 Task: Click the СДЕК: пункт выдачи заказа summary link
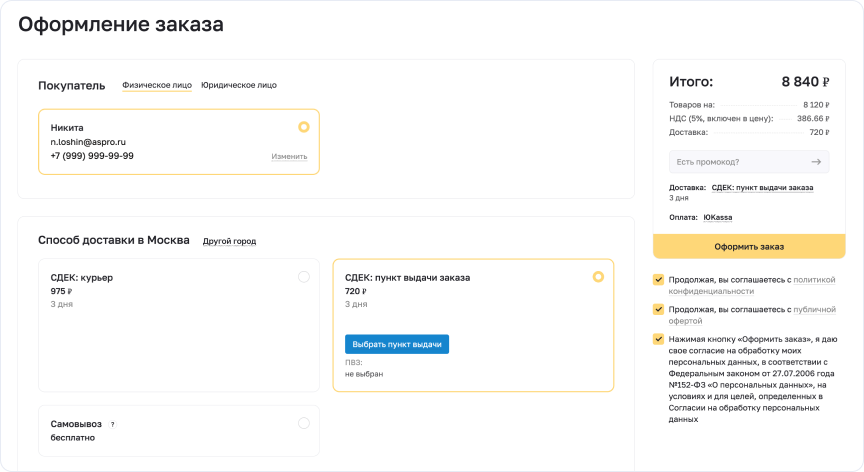762,188
